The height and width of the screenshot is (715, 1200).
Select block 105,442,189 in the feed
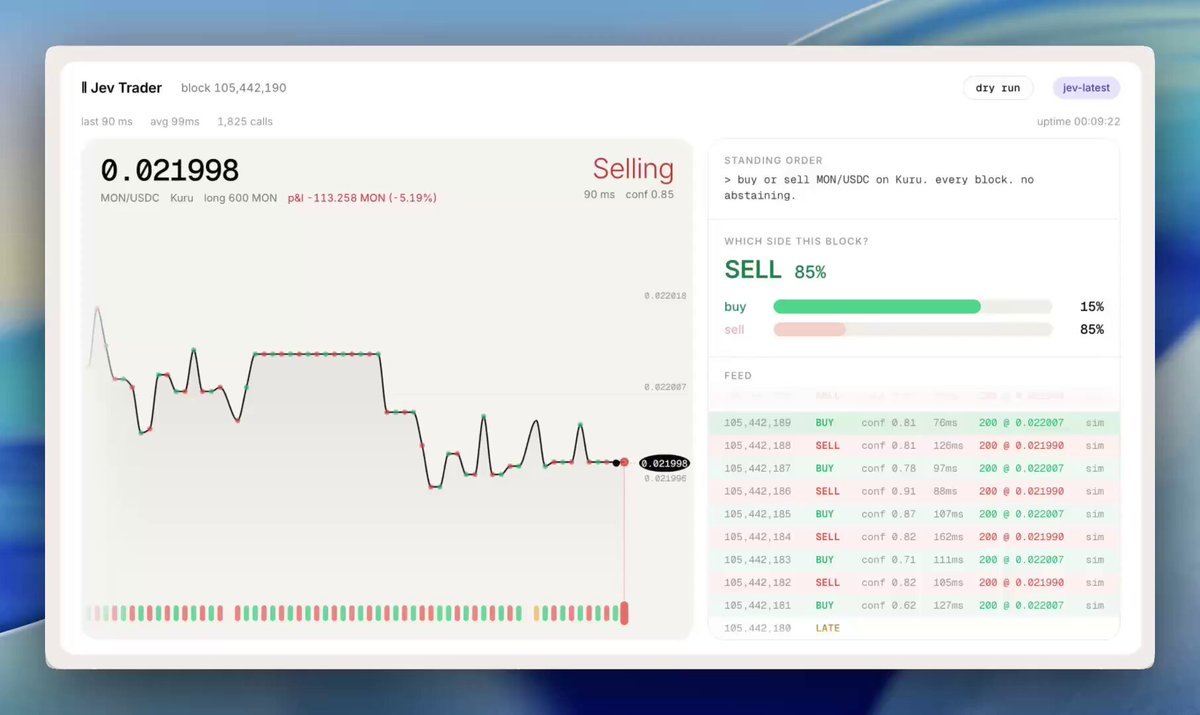coord(913,422)
